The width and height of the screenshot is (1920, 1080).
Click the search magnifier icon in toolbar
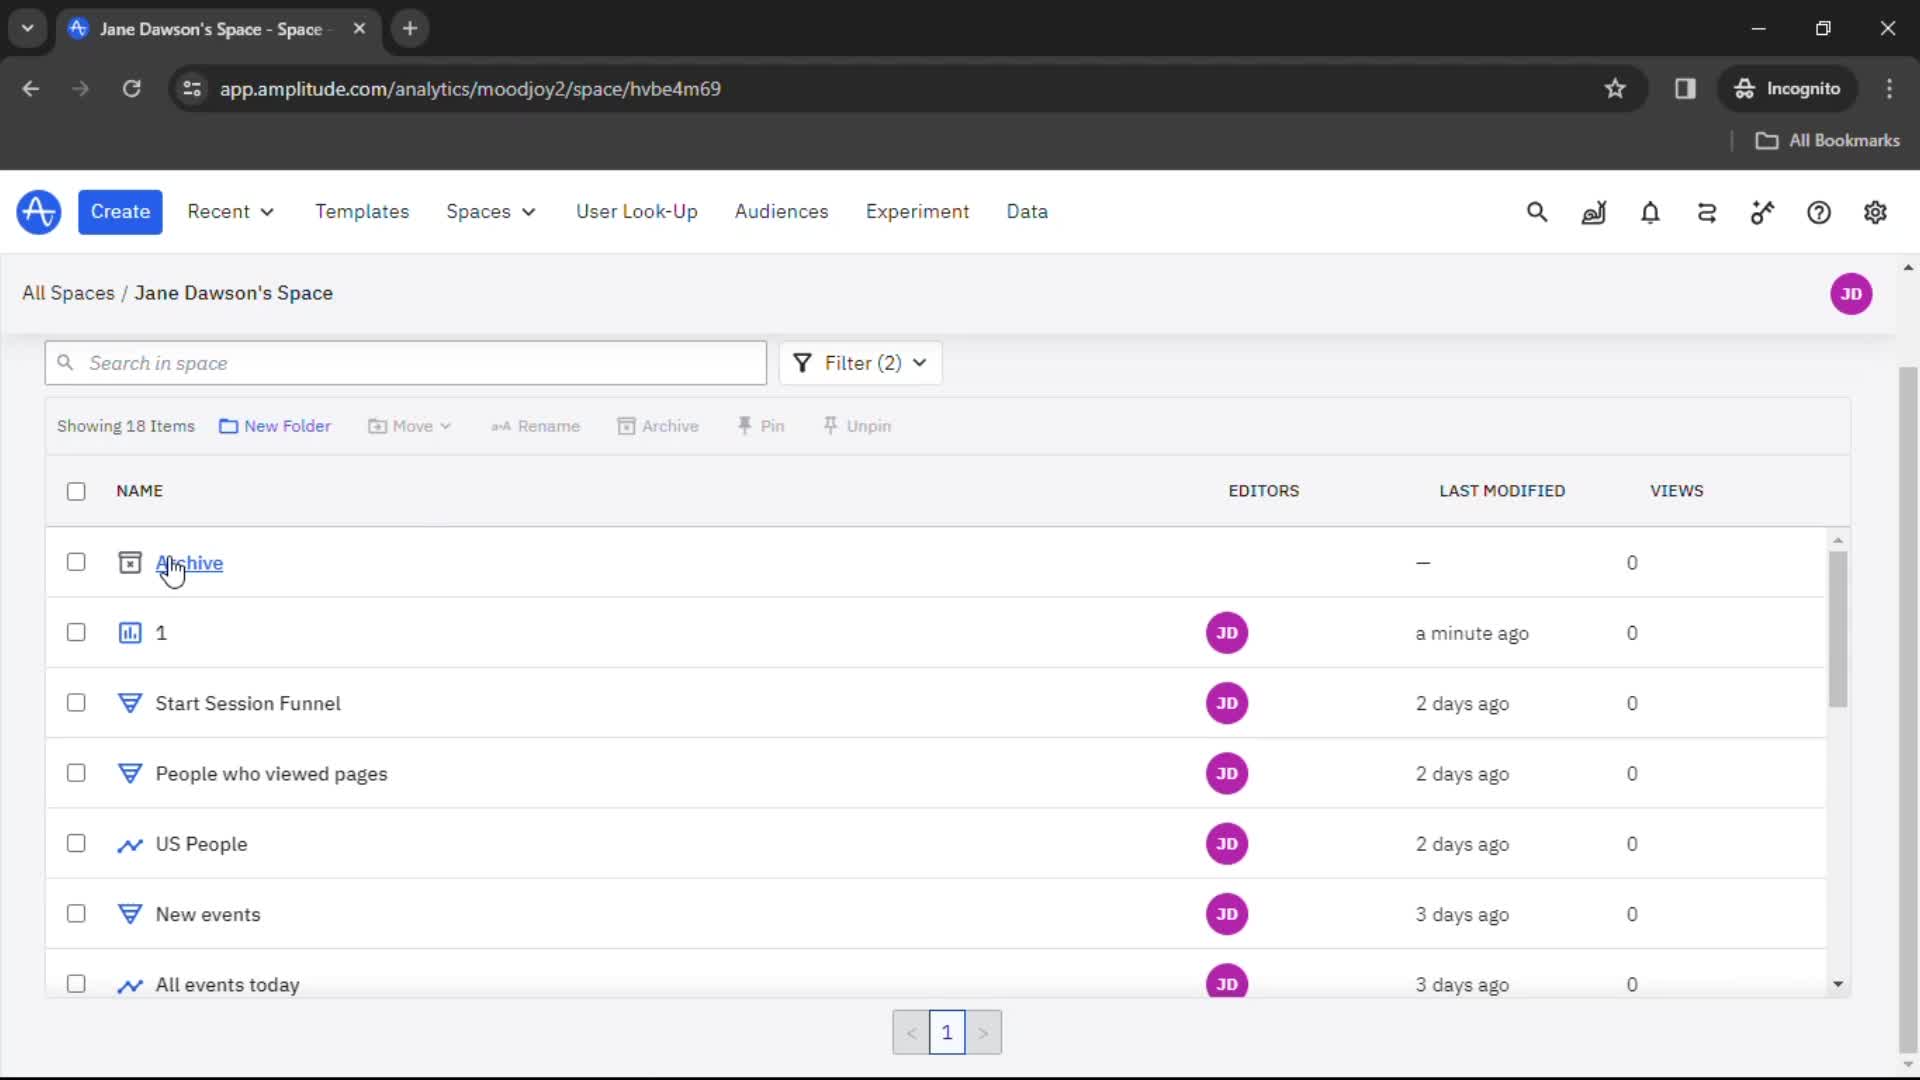pyautogui.click(x=1538, y=212)
